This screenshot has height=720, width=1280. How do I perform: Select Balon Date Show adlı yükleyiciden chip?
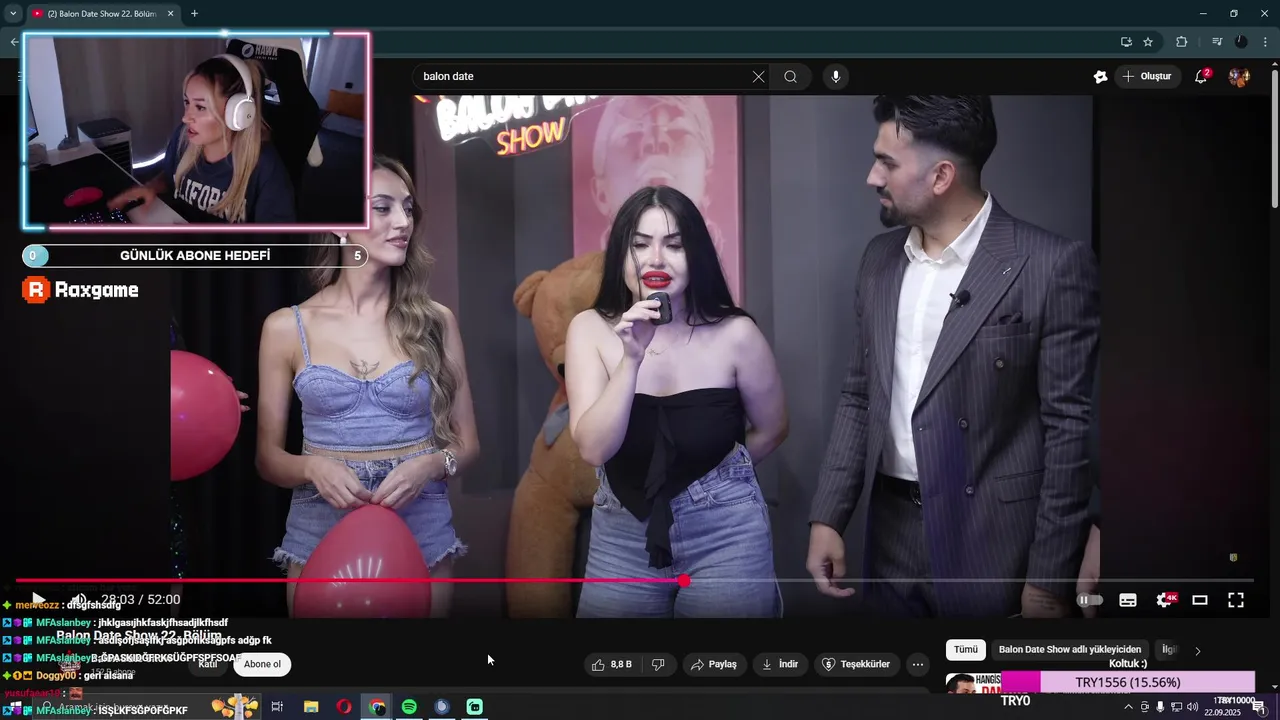(1070, 650)
